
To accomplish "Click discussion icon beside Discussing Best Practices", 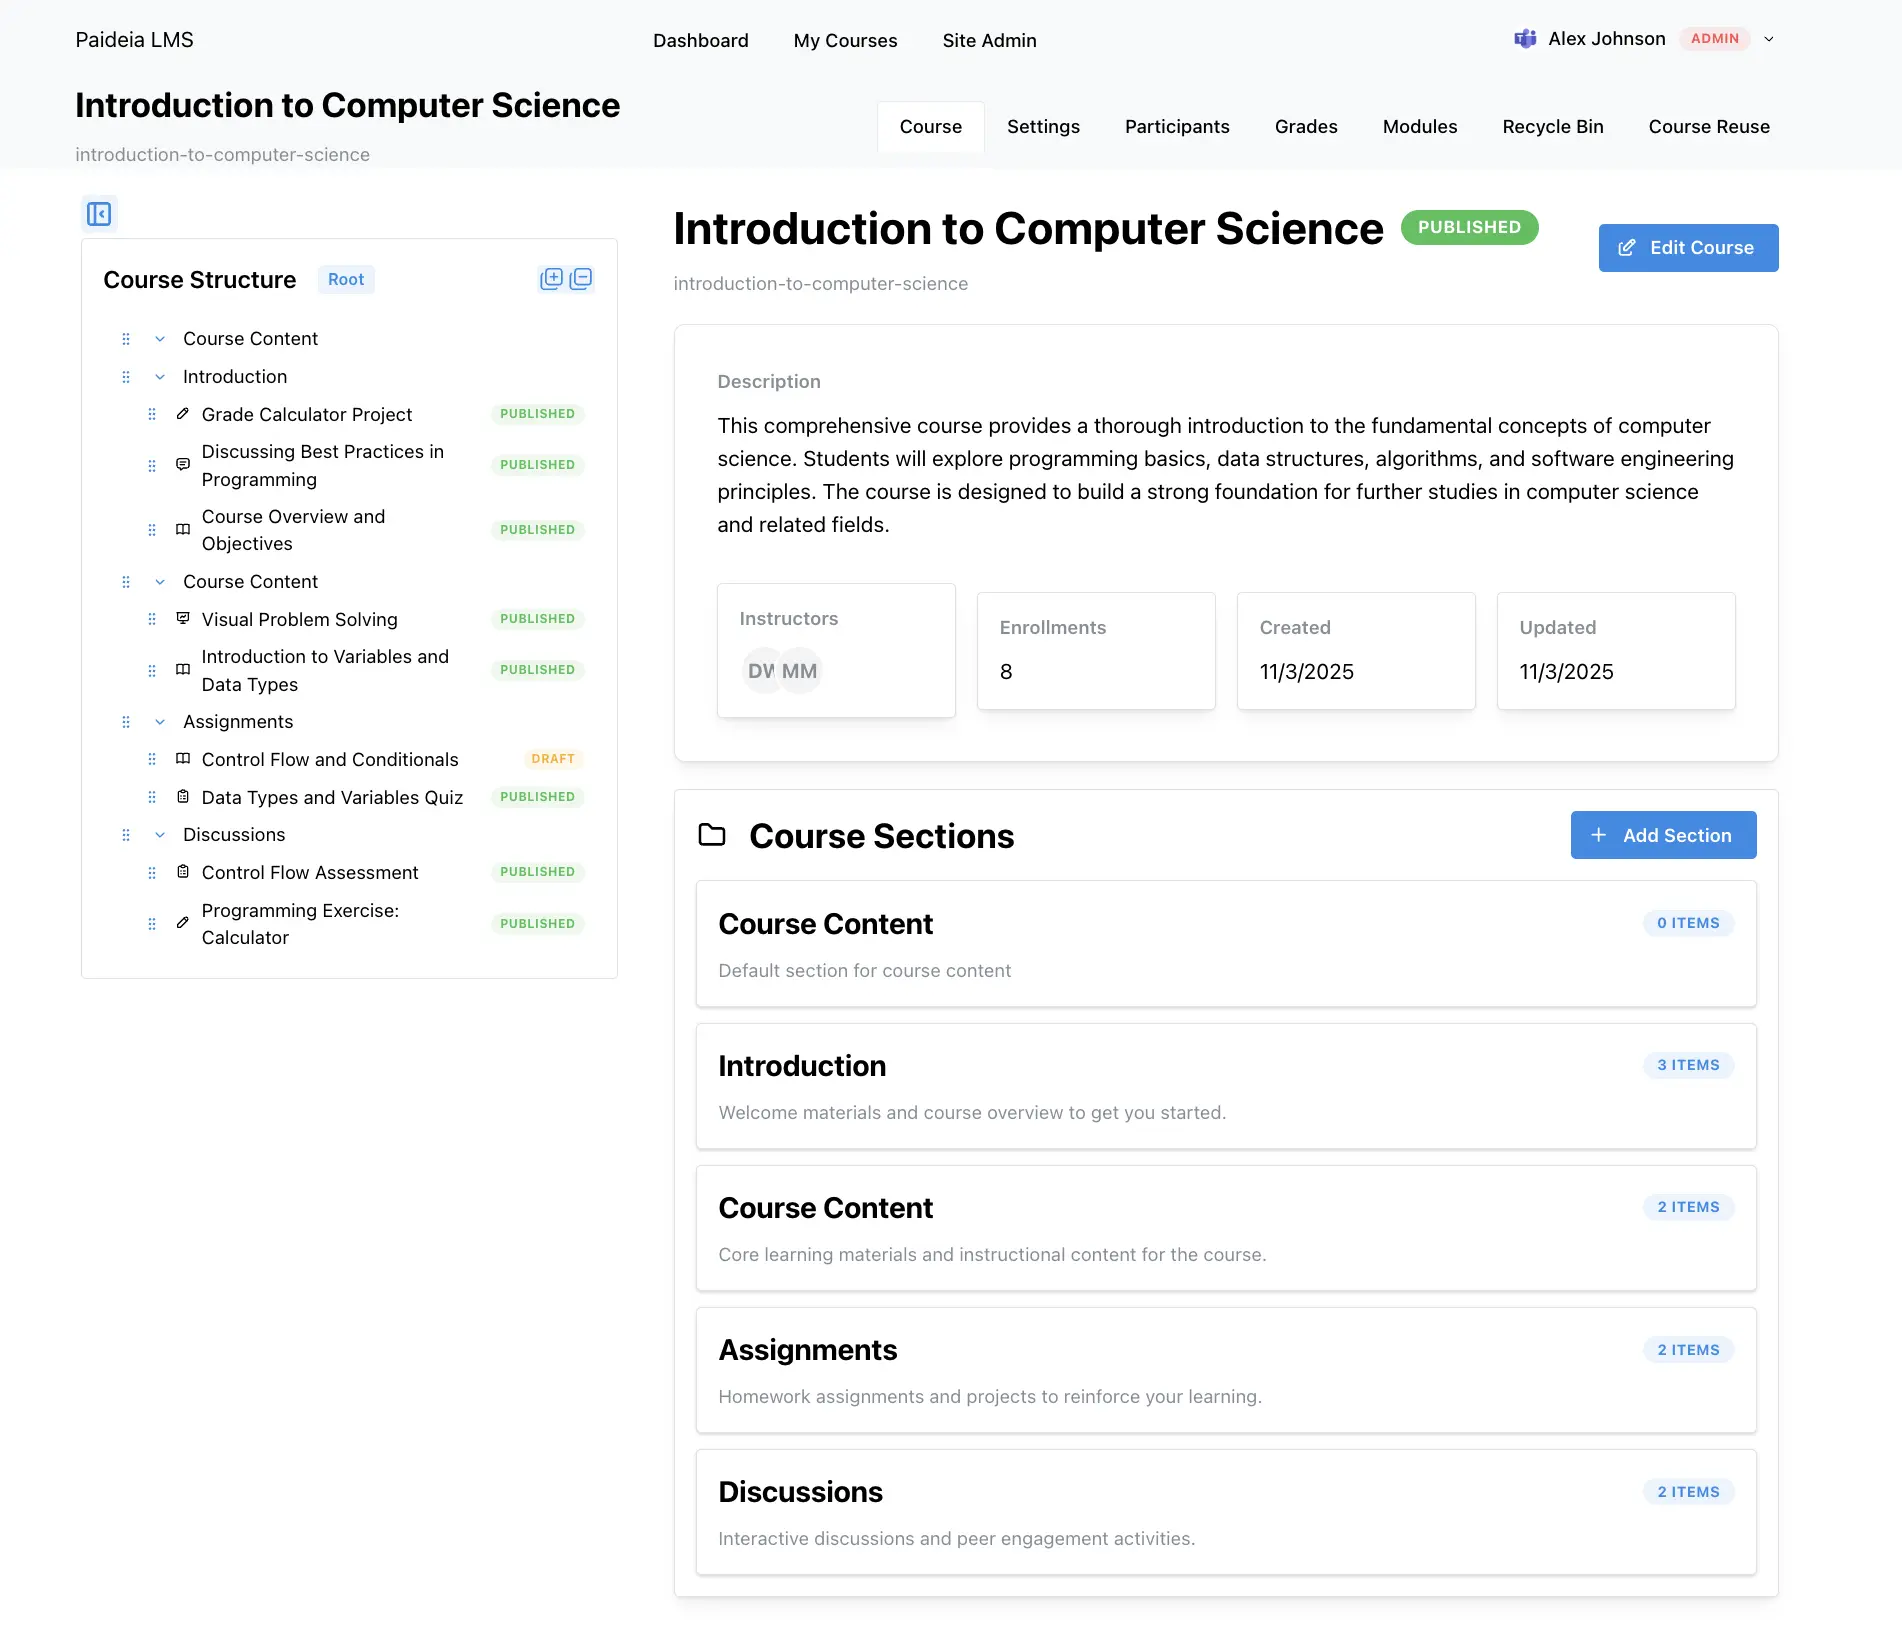I will (183, 465).
